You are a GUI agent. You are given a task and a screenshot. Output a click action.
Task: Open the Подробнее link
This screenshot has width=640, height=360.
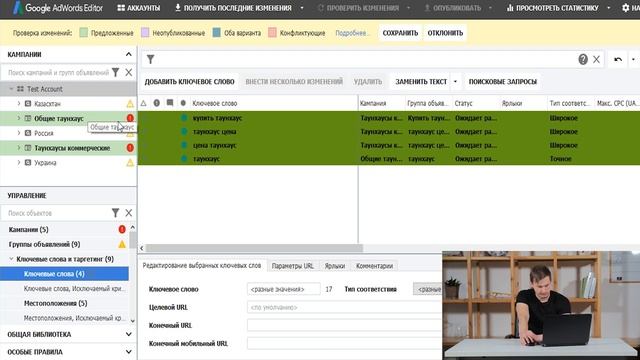click(x=351, y=33)
